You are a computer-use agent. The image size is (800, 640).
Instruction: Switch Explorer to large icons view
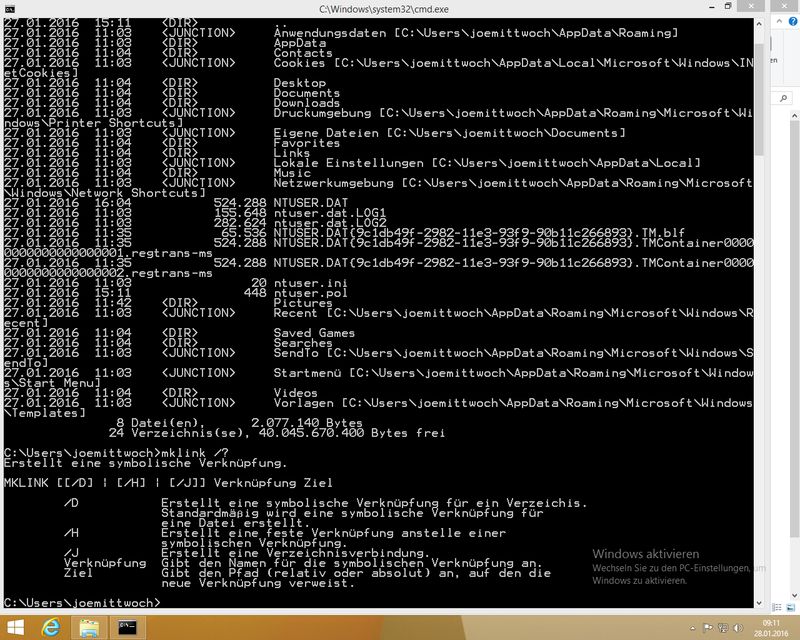[x=790, y=607]
